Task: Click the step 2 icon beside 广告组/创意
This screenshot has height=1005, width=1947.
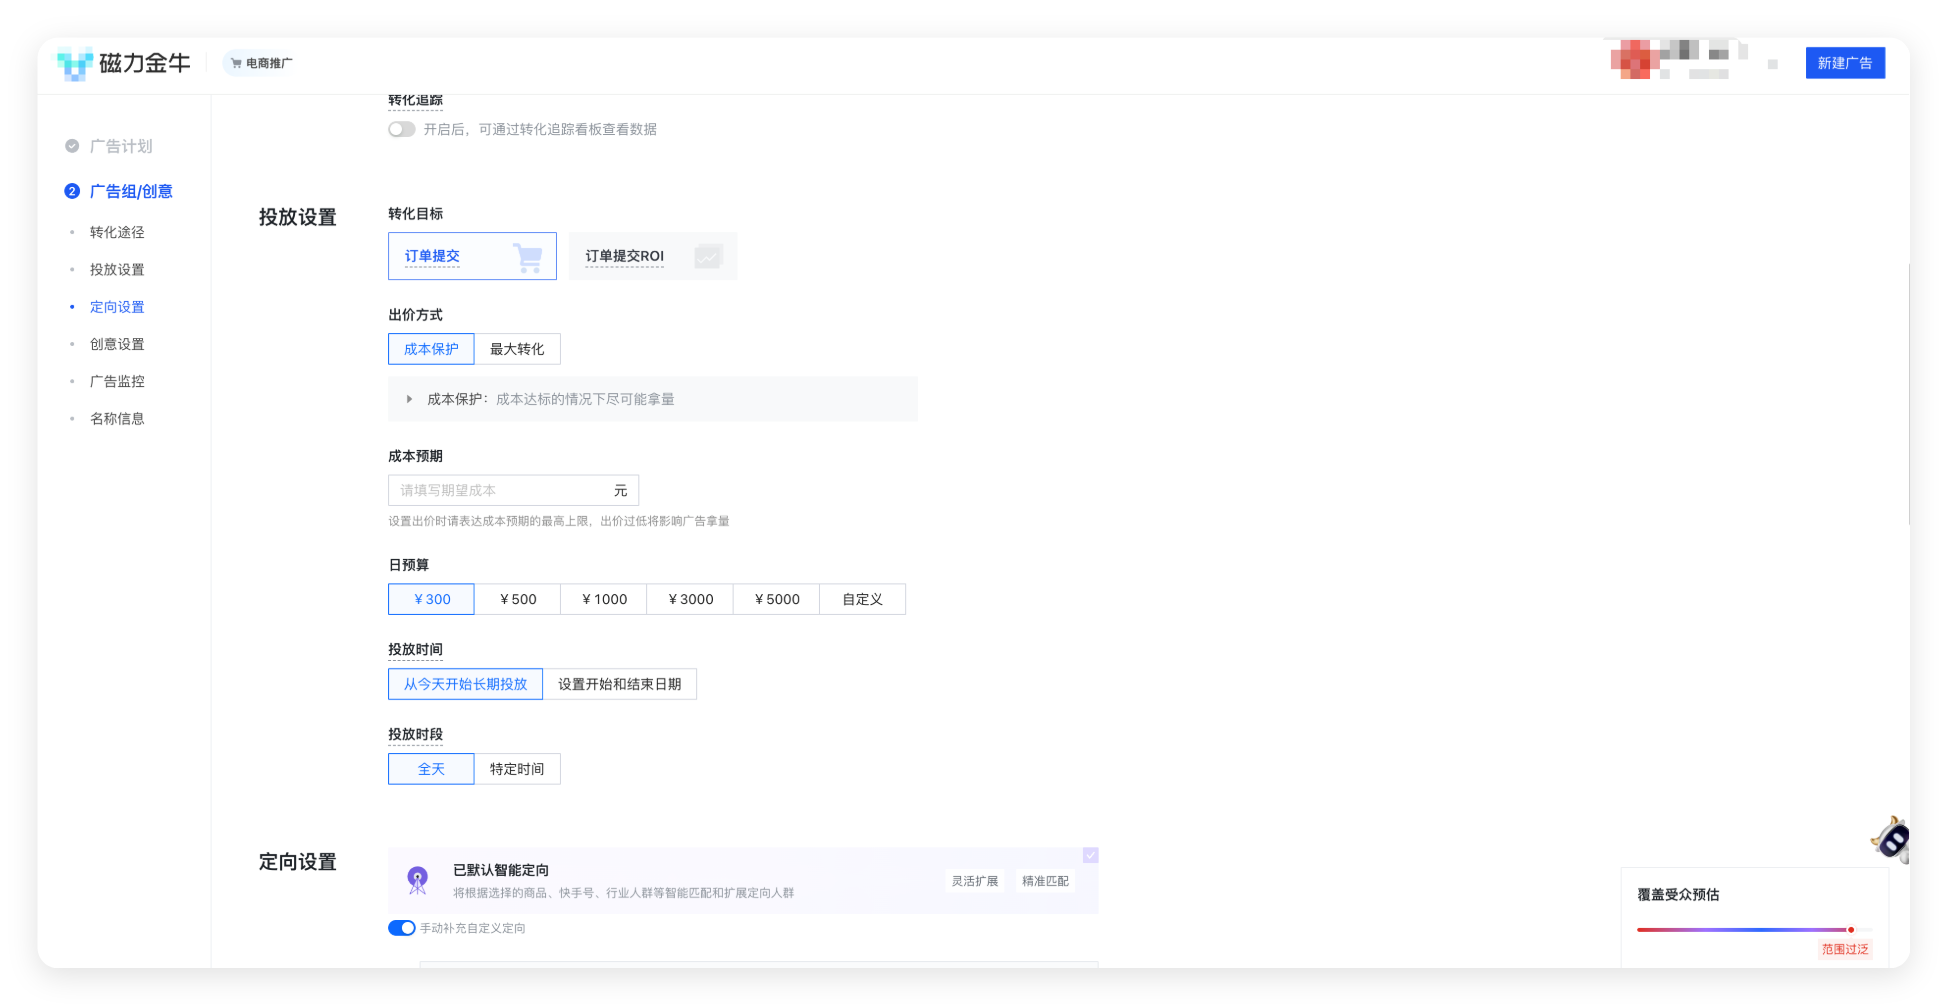Action: [71, 191]
